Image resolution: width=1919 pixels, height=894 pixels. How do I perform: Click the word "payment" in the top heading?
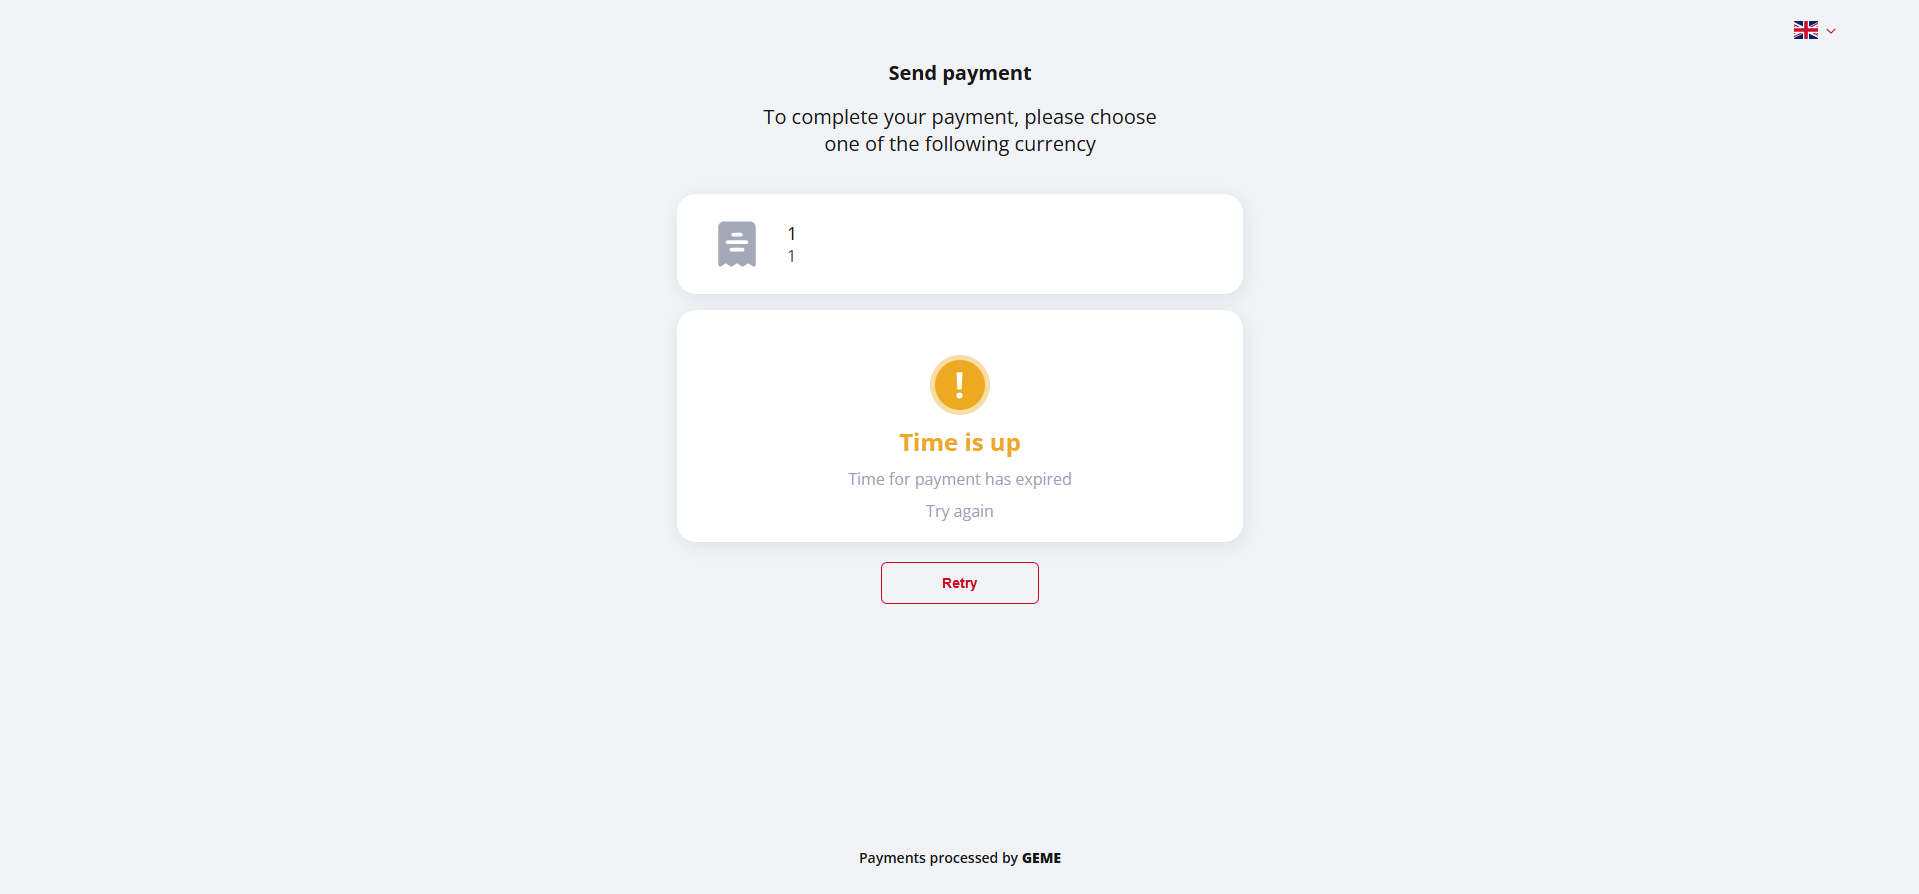click(986, 73)
